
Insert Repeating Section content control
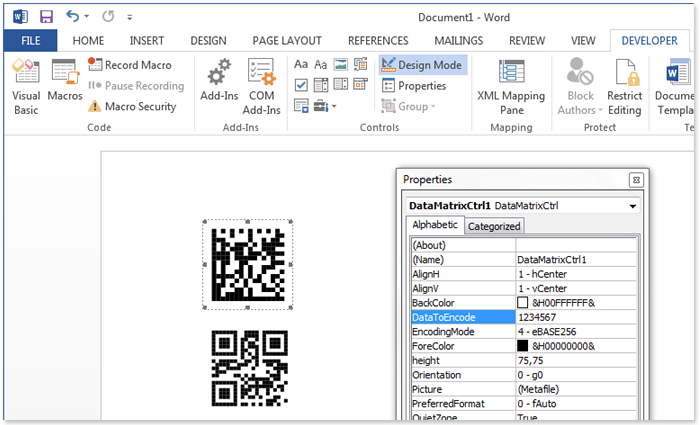point(301,106)
